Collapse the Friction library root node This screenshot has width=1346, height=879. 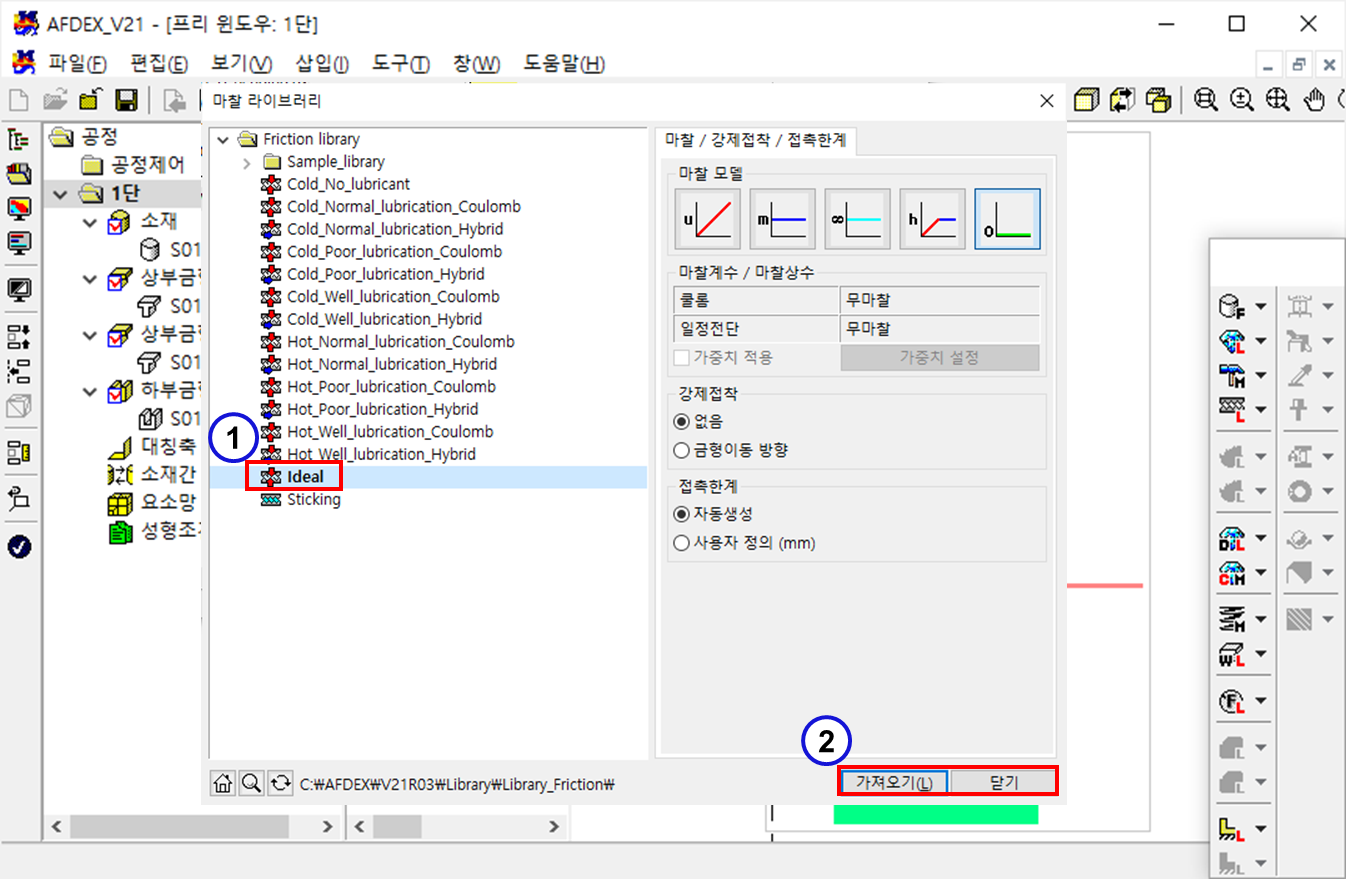223,139
